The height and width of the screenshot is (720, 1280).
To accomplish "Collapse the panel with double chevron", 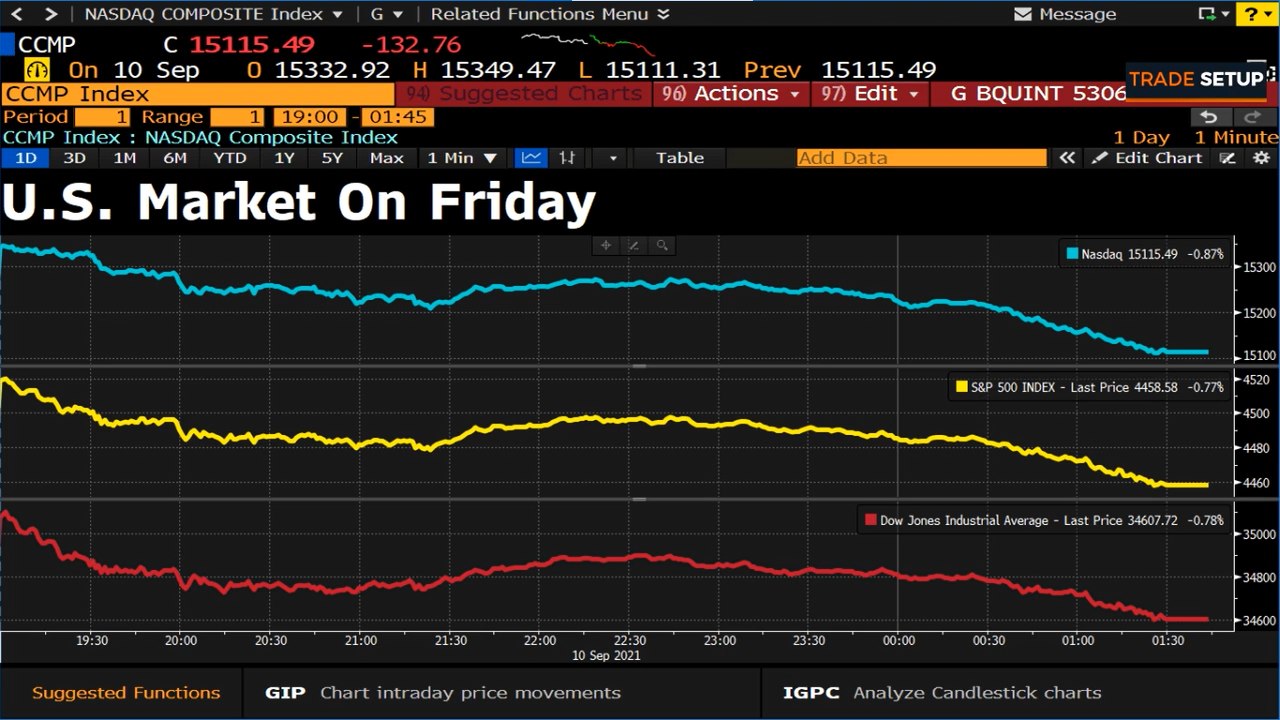I will [x=1067, y=158].
